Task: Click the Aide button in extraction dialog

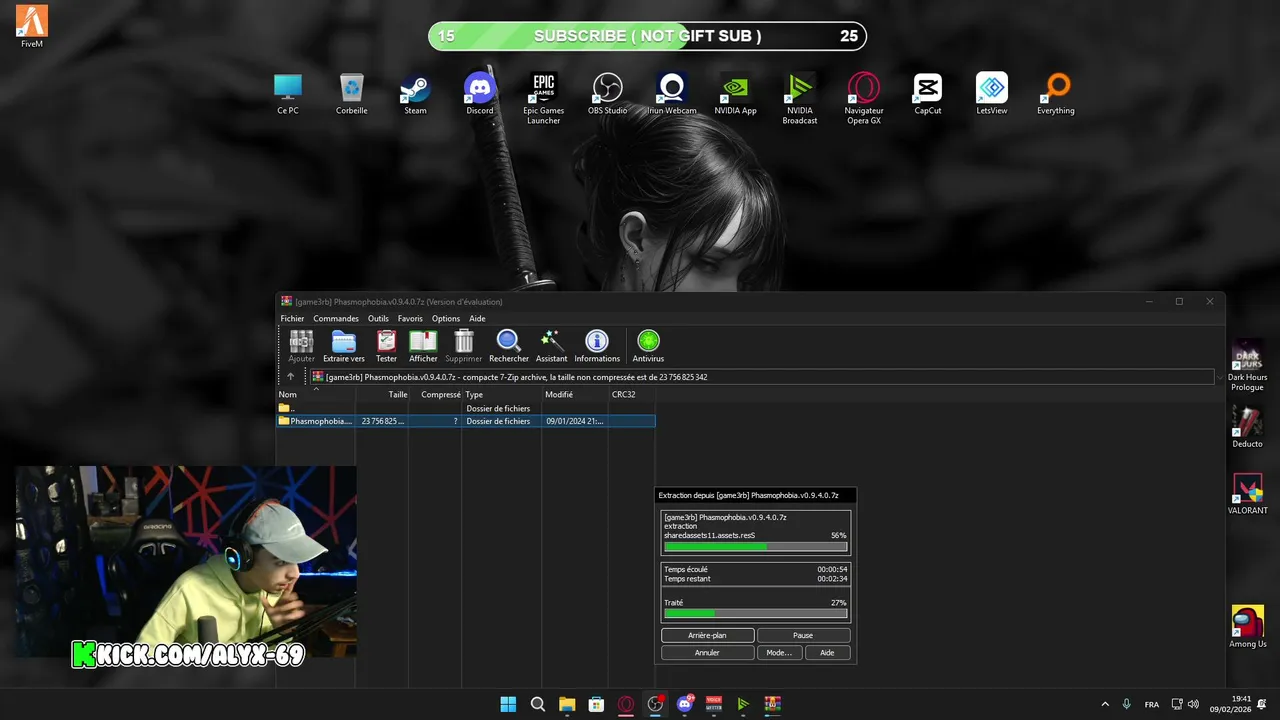Action: pos(827,652)
